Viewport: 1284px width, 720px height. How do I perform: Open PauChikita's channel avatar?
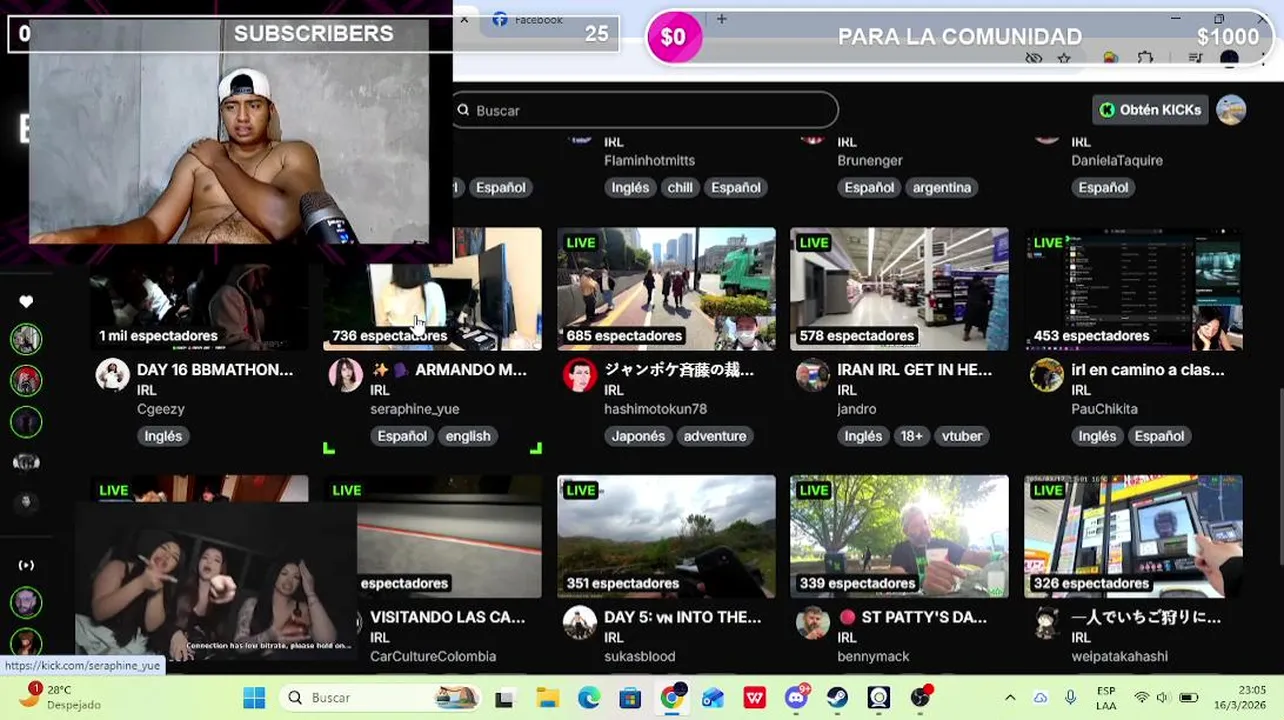[x=1046, y=375]
